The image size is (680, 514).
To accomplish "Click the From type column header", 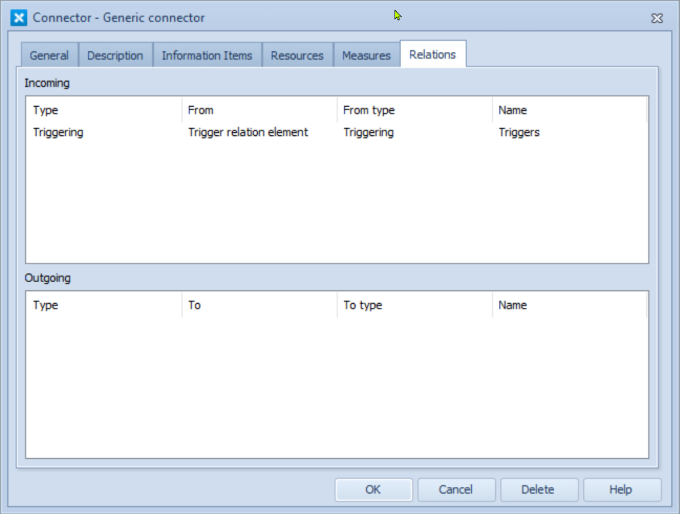I will tap(414, 110).
